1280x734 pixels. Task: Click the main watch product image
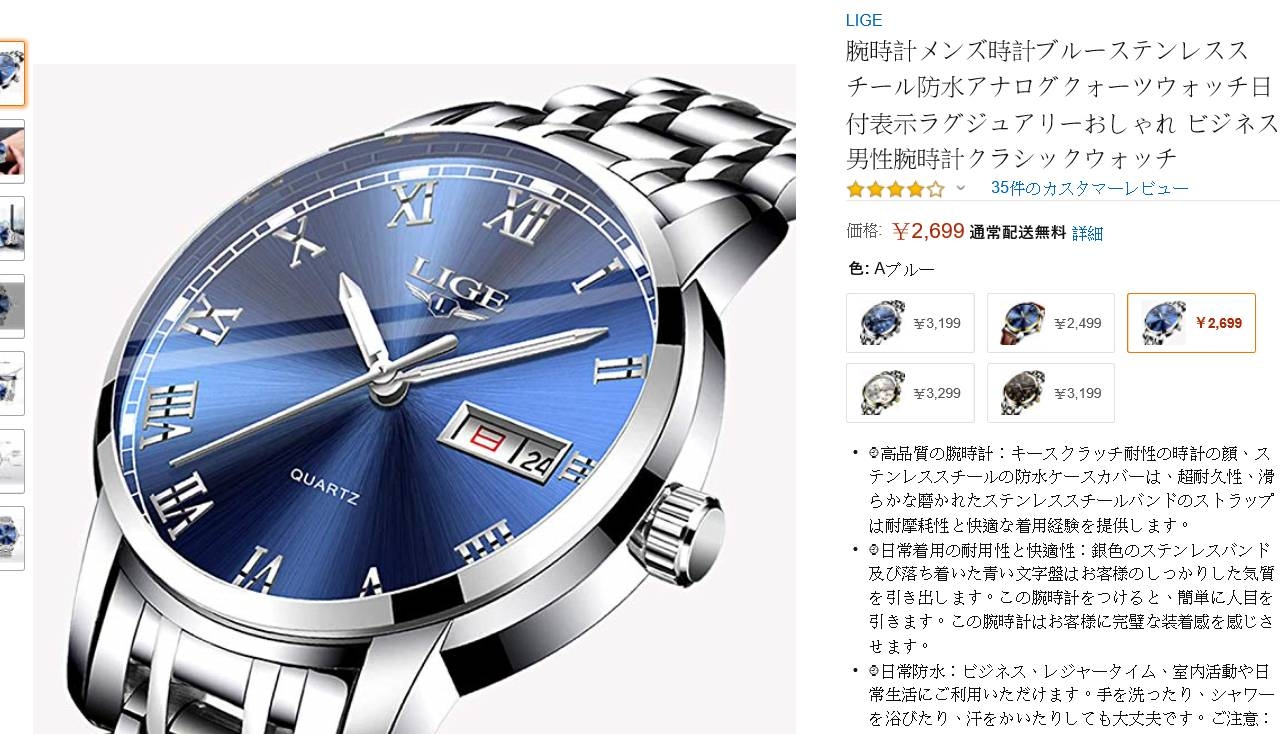point(415,400)
